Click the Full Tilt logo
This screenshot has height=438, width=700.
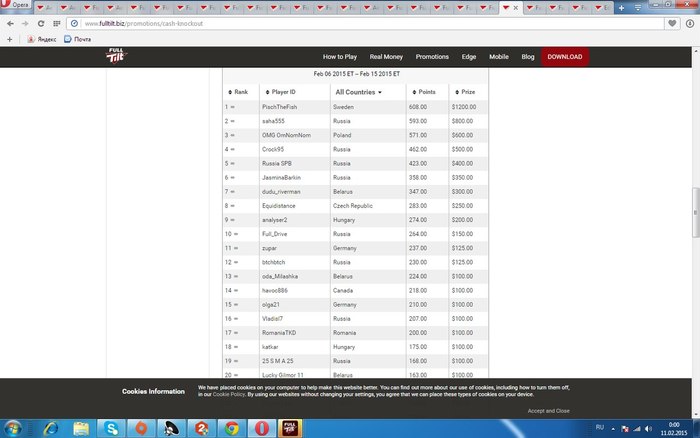117,55
